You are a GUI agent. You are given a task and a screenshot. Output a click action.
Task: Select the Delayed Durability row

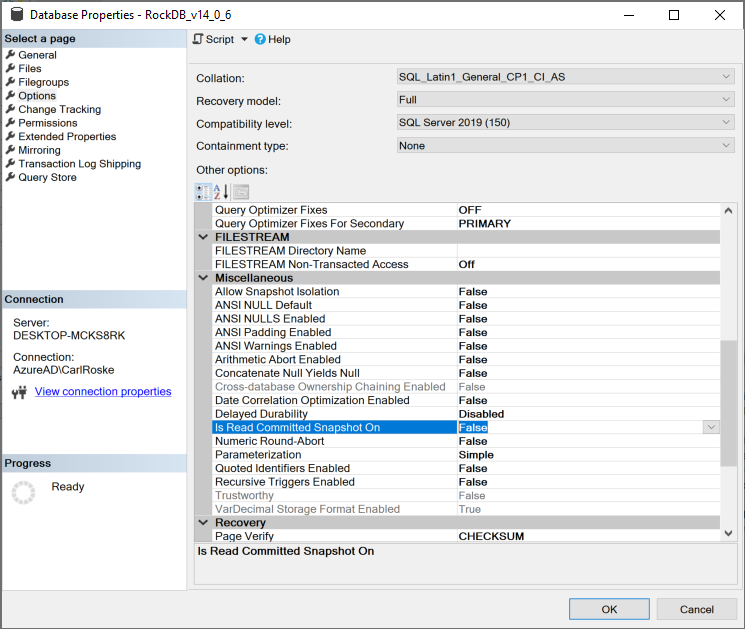coord(466,414)
